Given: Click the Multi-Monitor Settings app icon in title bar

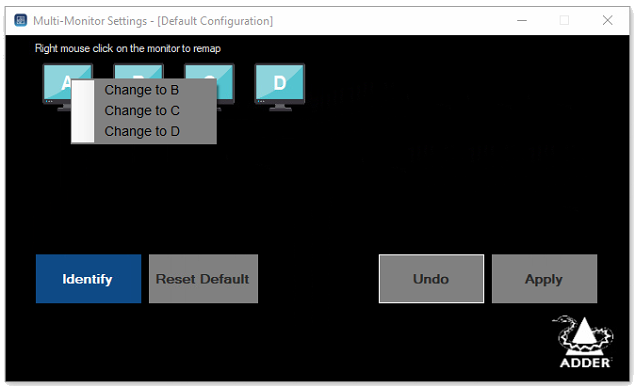Looking at the screenshot, I should point(21,20).
